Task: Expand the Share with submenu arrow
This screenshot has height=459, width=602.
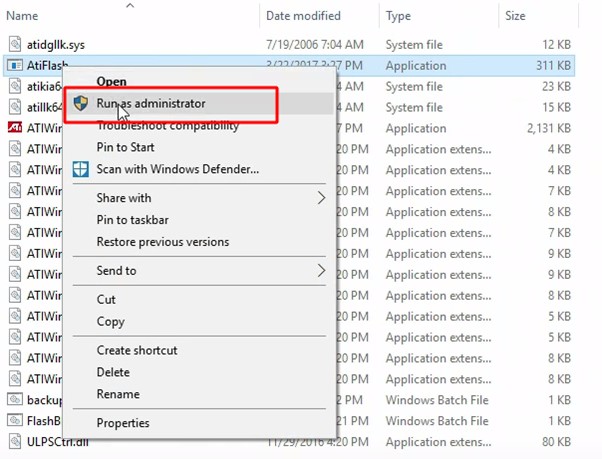Action: pos(321,198)
